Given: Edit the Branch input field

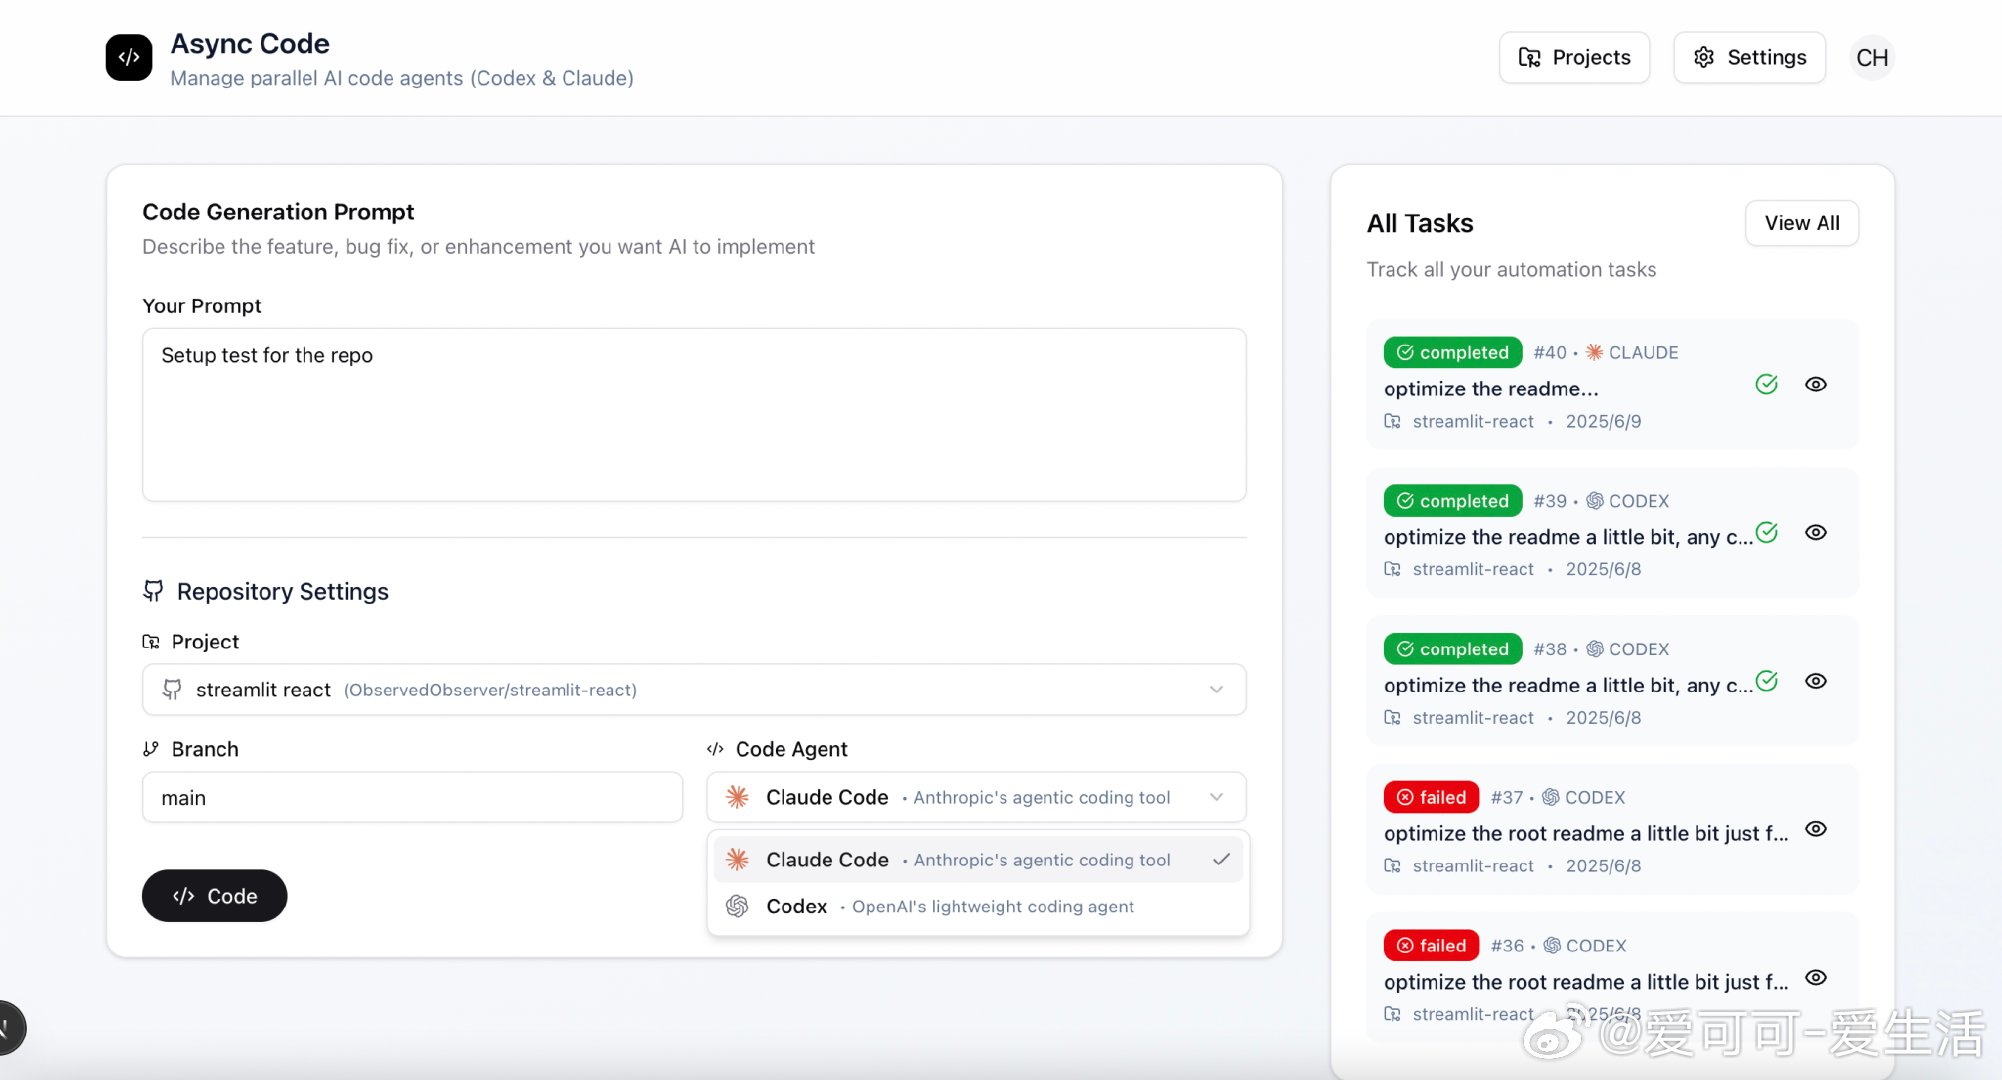Looking at the screenshot, I should (x=412, y=797).
